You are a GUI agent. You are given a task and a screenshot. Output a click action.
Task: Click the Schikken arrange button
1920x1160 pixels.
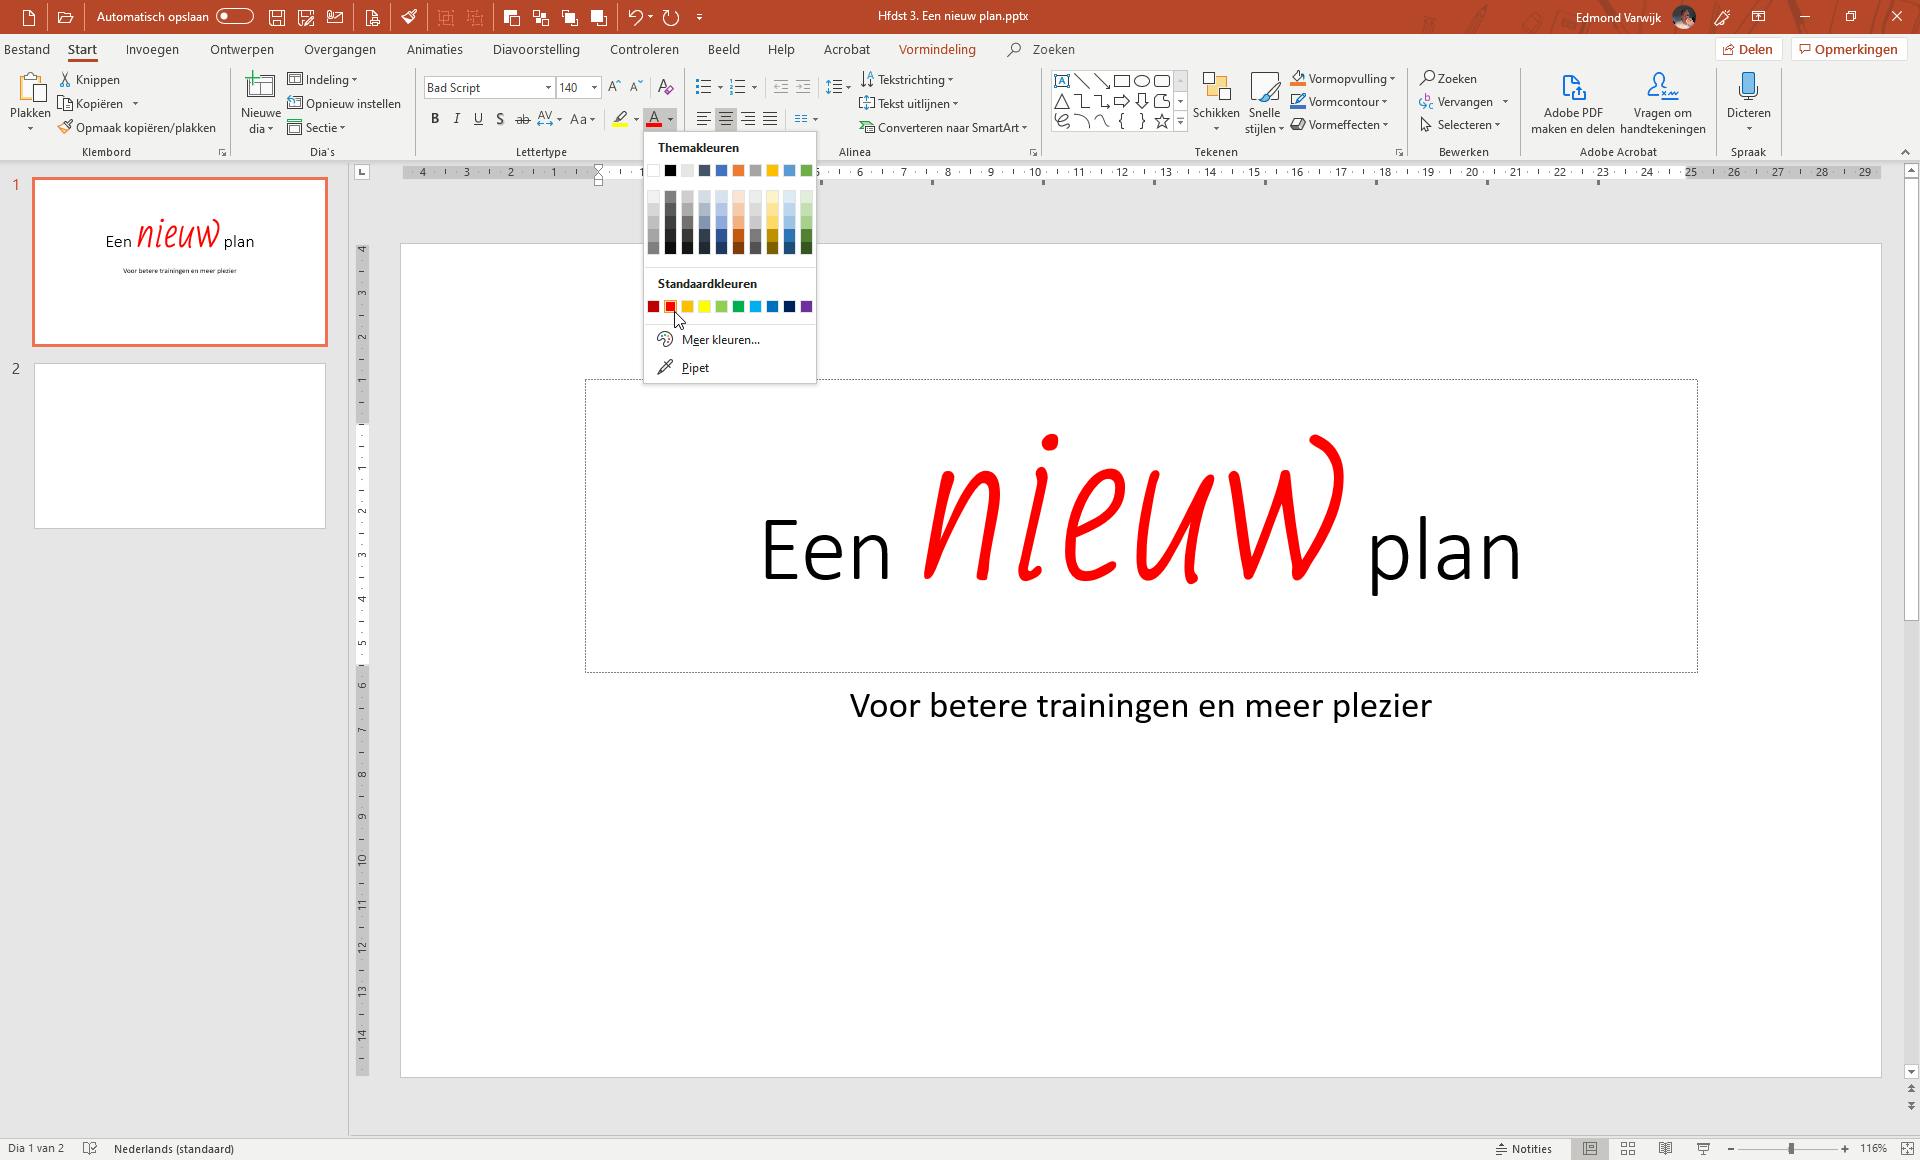coord(1216,102)
